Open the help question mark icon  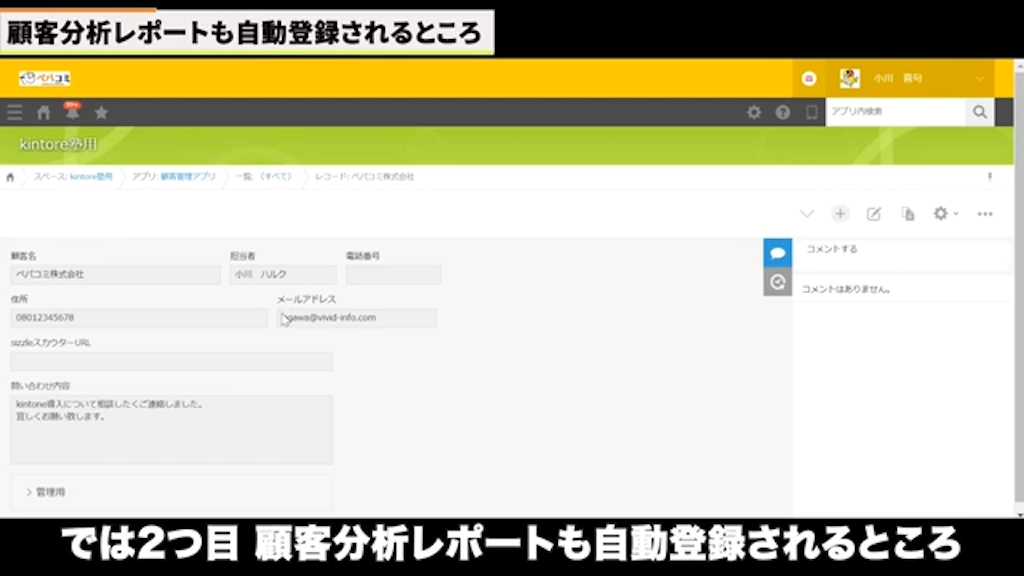point(785,113)
